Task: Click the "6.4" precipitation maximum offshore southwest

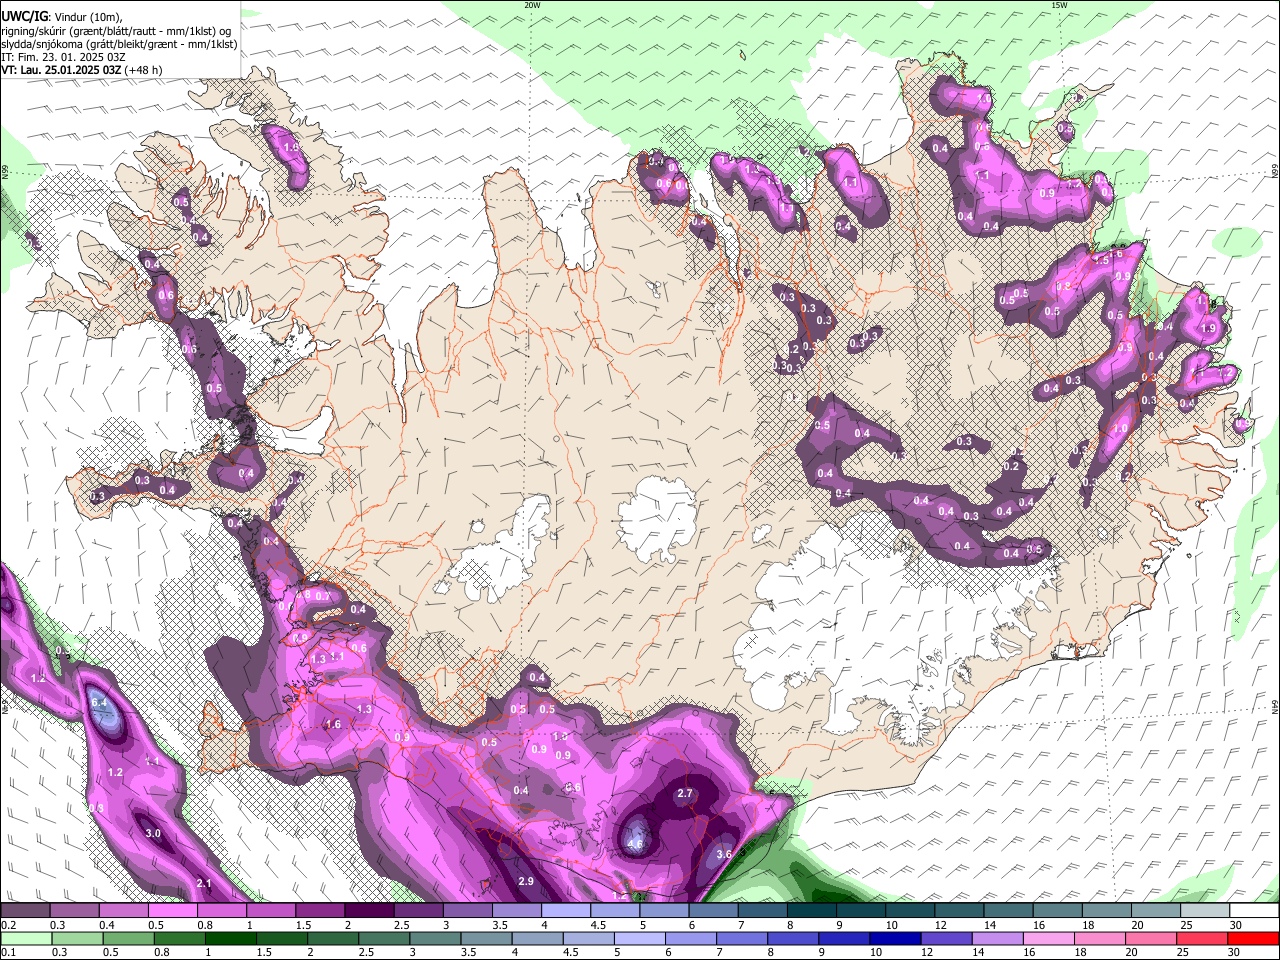Action: 99,703
